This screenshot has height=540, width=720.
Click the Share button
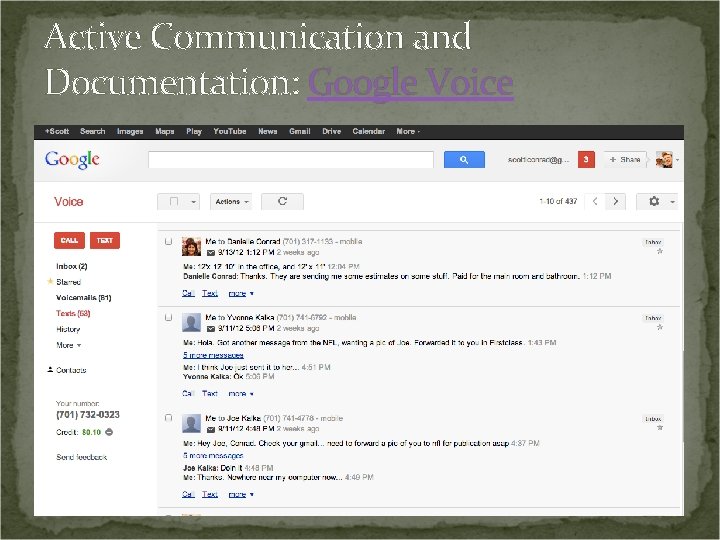tap(625, 159)
